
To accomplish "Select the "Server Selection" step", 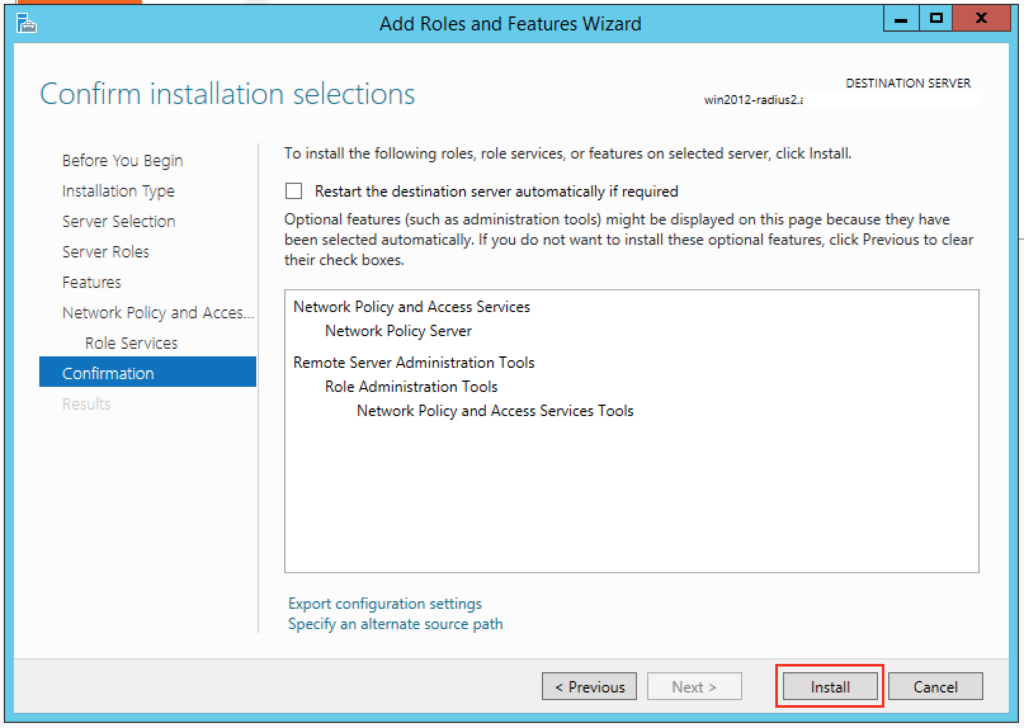I will [x=118, y=221].
